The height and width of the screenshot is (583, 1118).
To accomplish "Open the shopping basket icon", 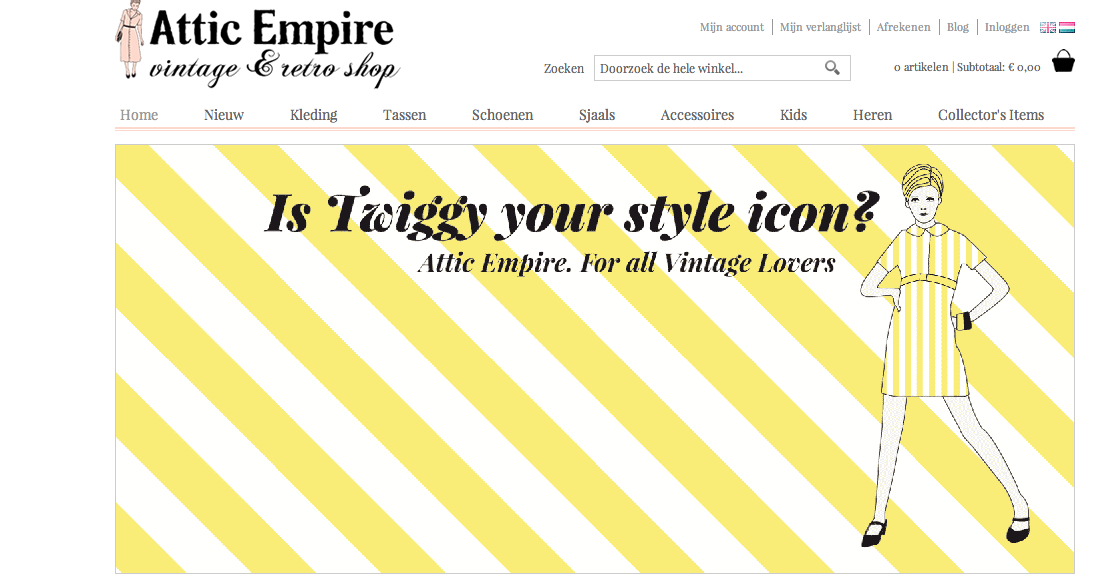I will (1063, 61).
